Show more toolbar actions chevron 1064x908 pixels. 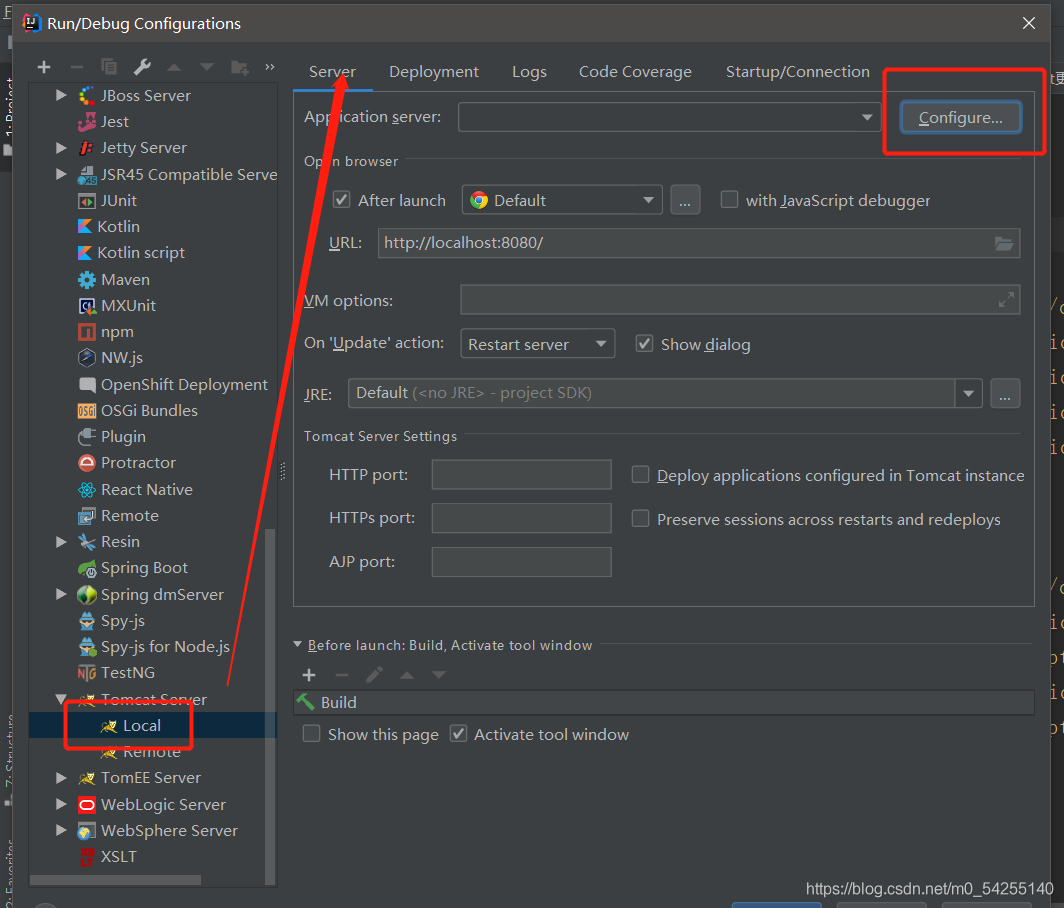[270, 67]
